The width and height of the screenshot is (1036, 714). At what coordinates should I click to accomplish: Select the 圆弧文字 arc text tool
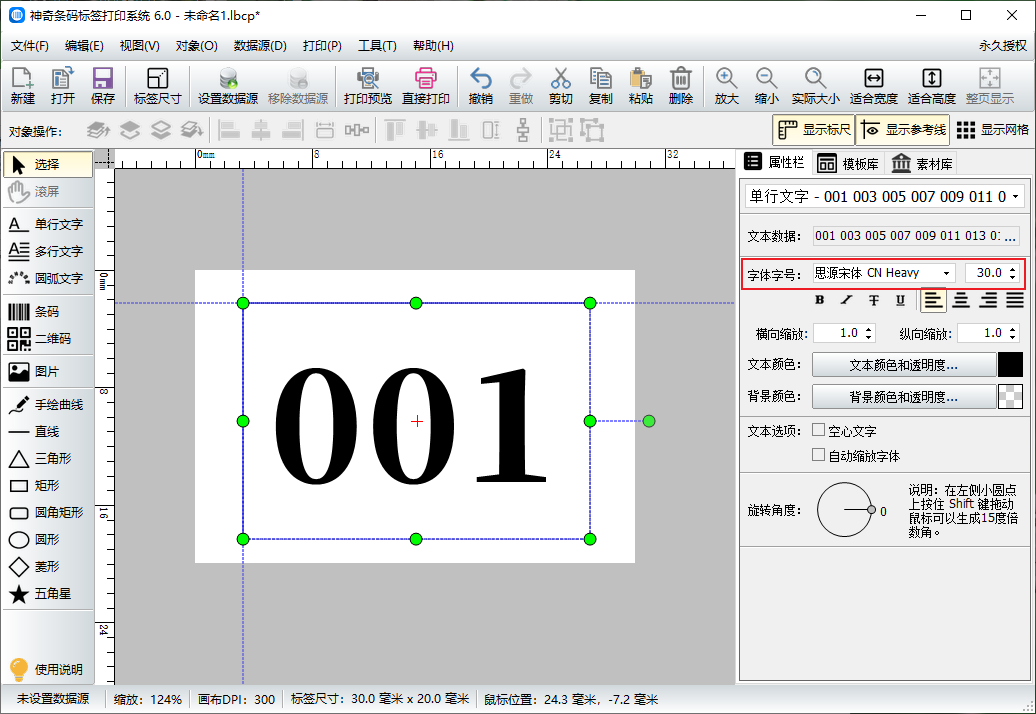(x=47, y=279)
